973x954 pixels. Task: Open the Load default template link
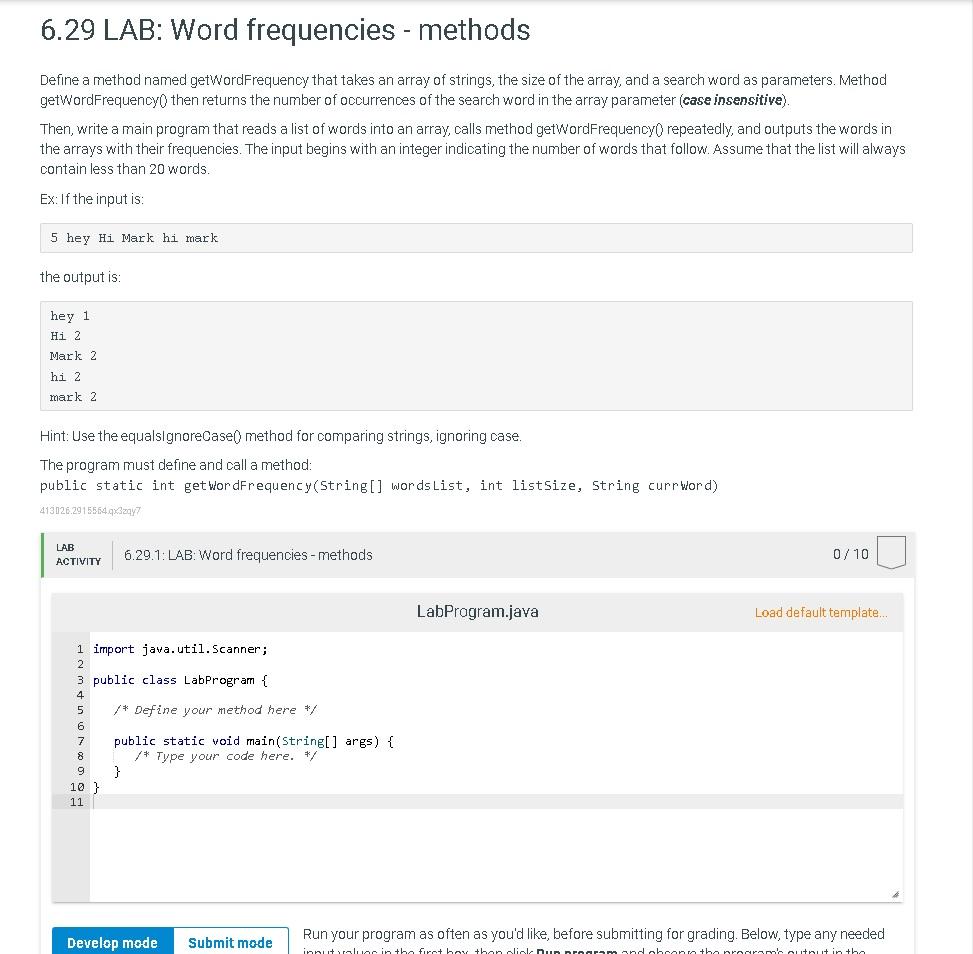[x=821, y=612]
